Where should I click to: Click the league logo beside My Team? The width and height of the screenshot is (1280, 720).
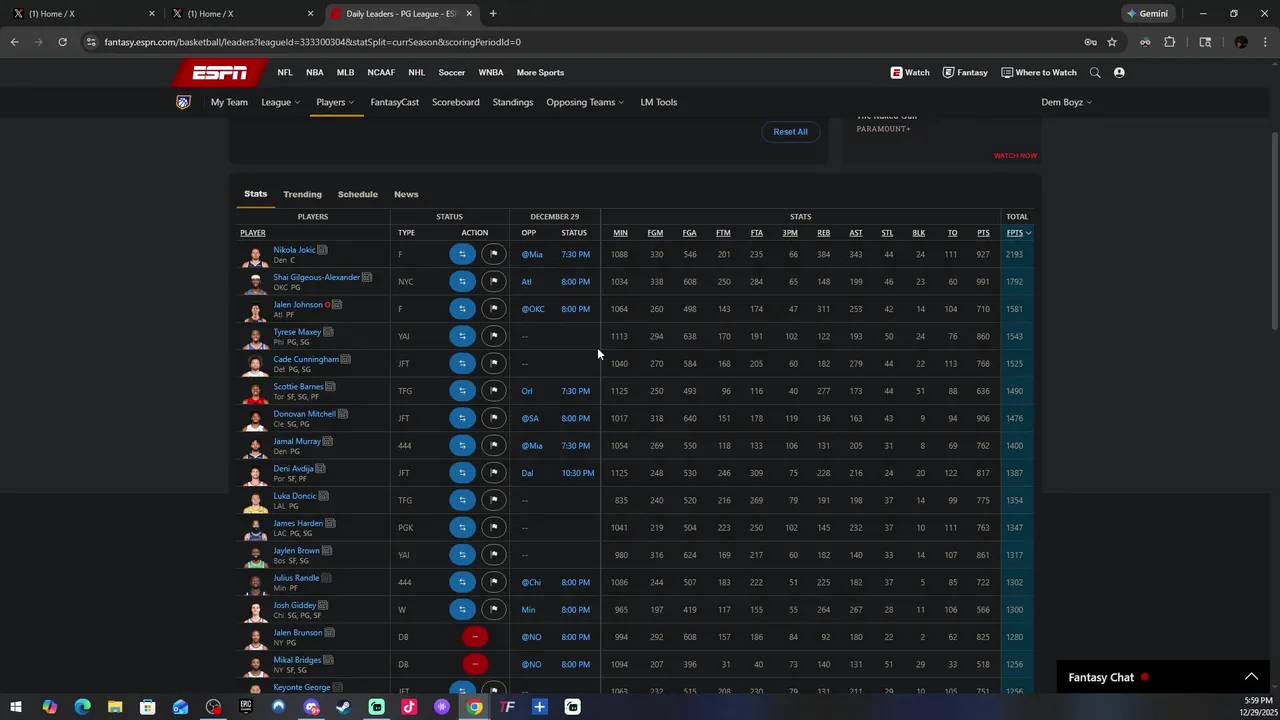click(x=183, y=102)
